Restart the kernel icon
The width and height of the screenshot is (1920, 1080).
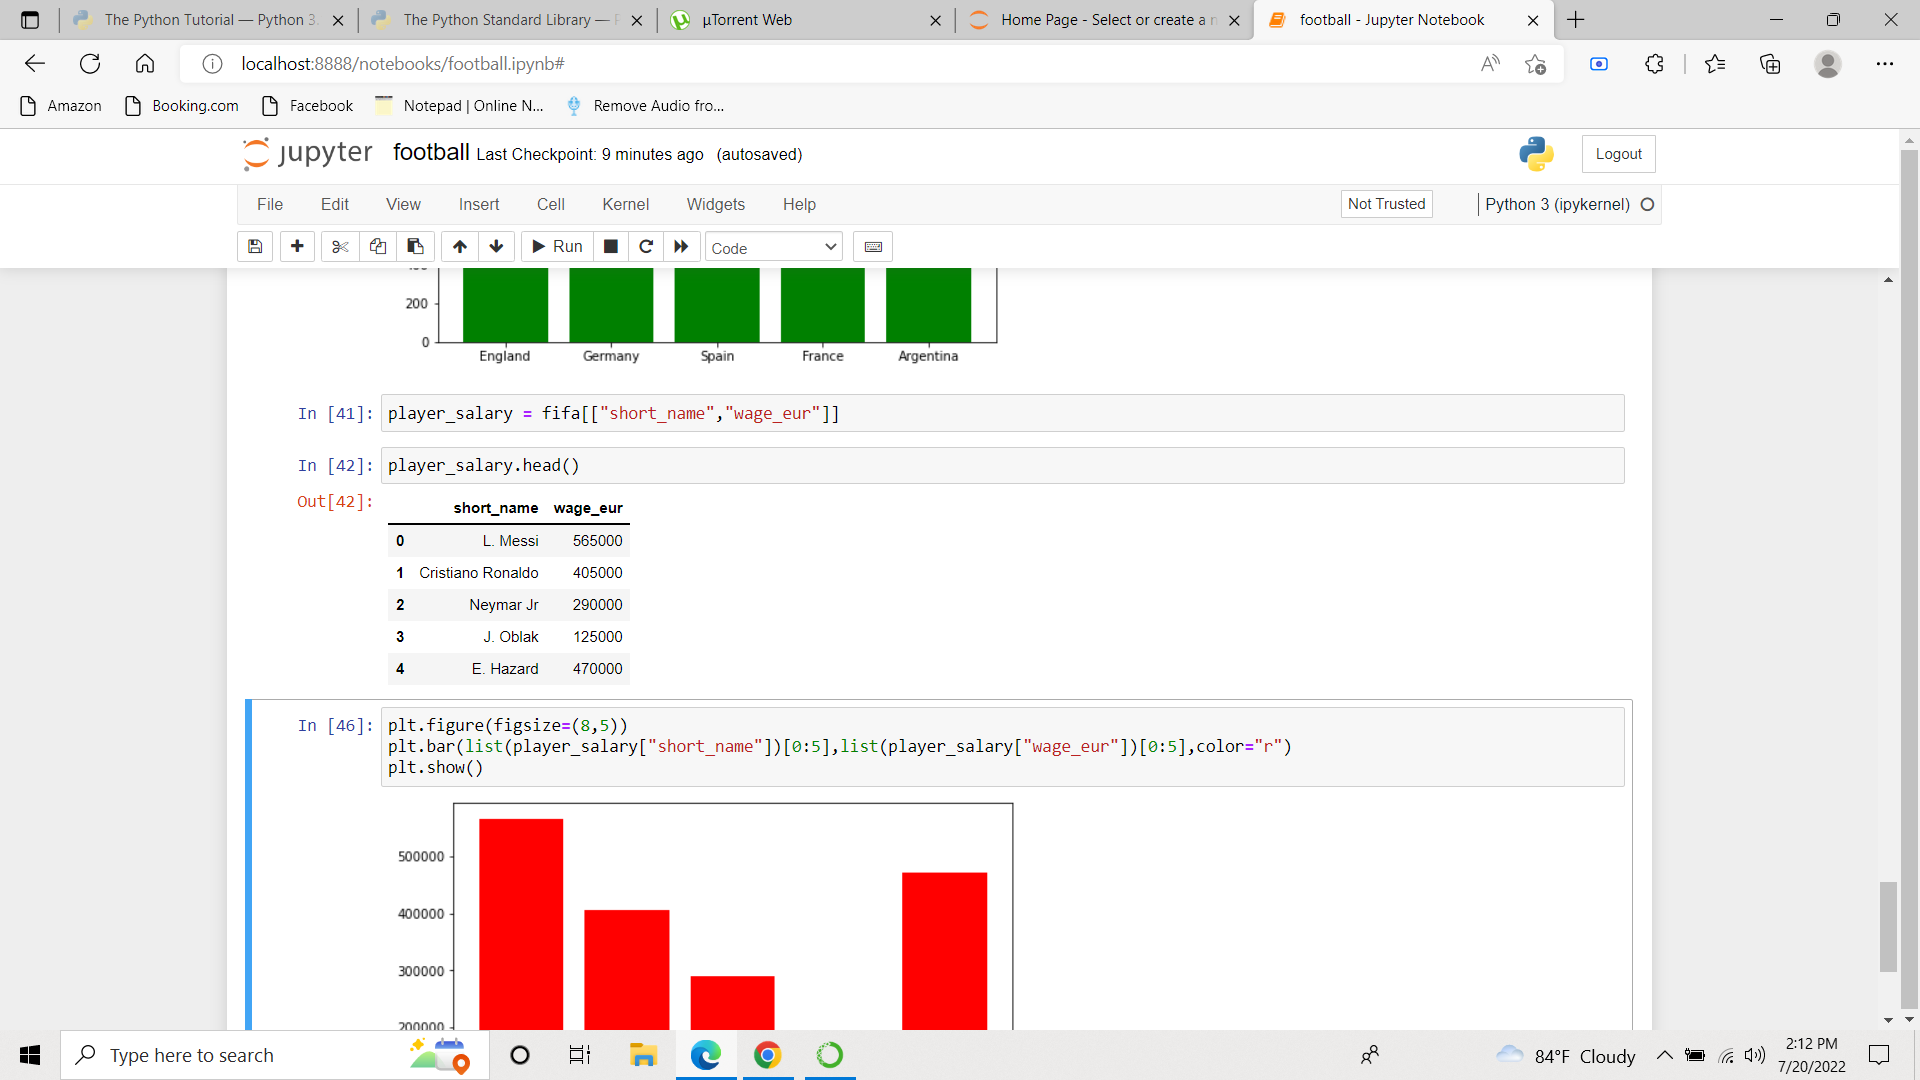[646, 247]
